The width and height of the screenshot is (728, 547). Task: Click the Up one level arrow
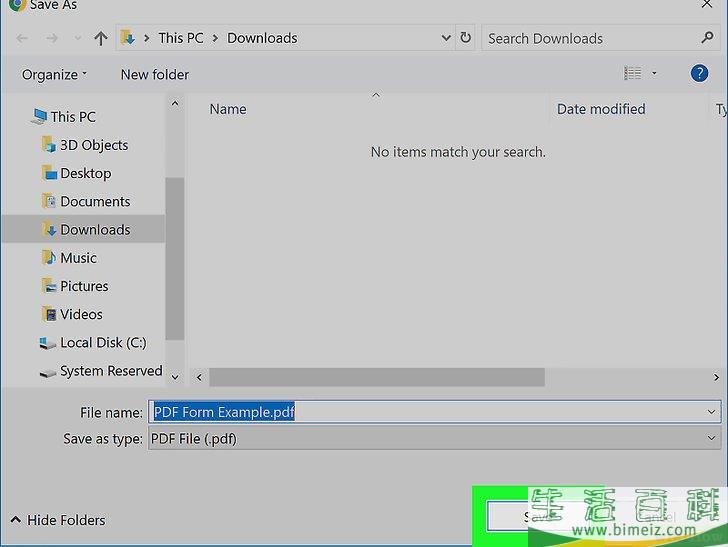coord(100,39)
